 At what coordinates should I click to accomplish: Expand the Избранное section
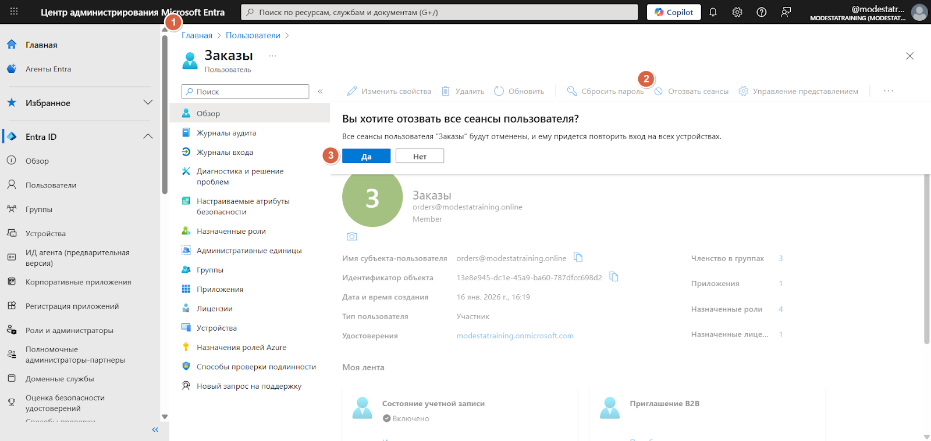pos(80,103)
